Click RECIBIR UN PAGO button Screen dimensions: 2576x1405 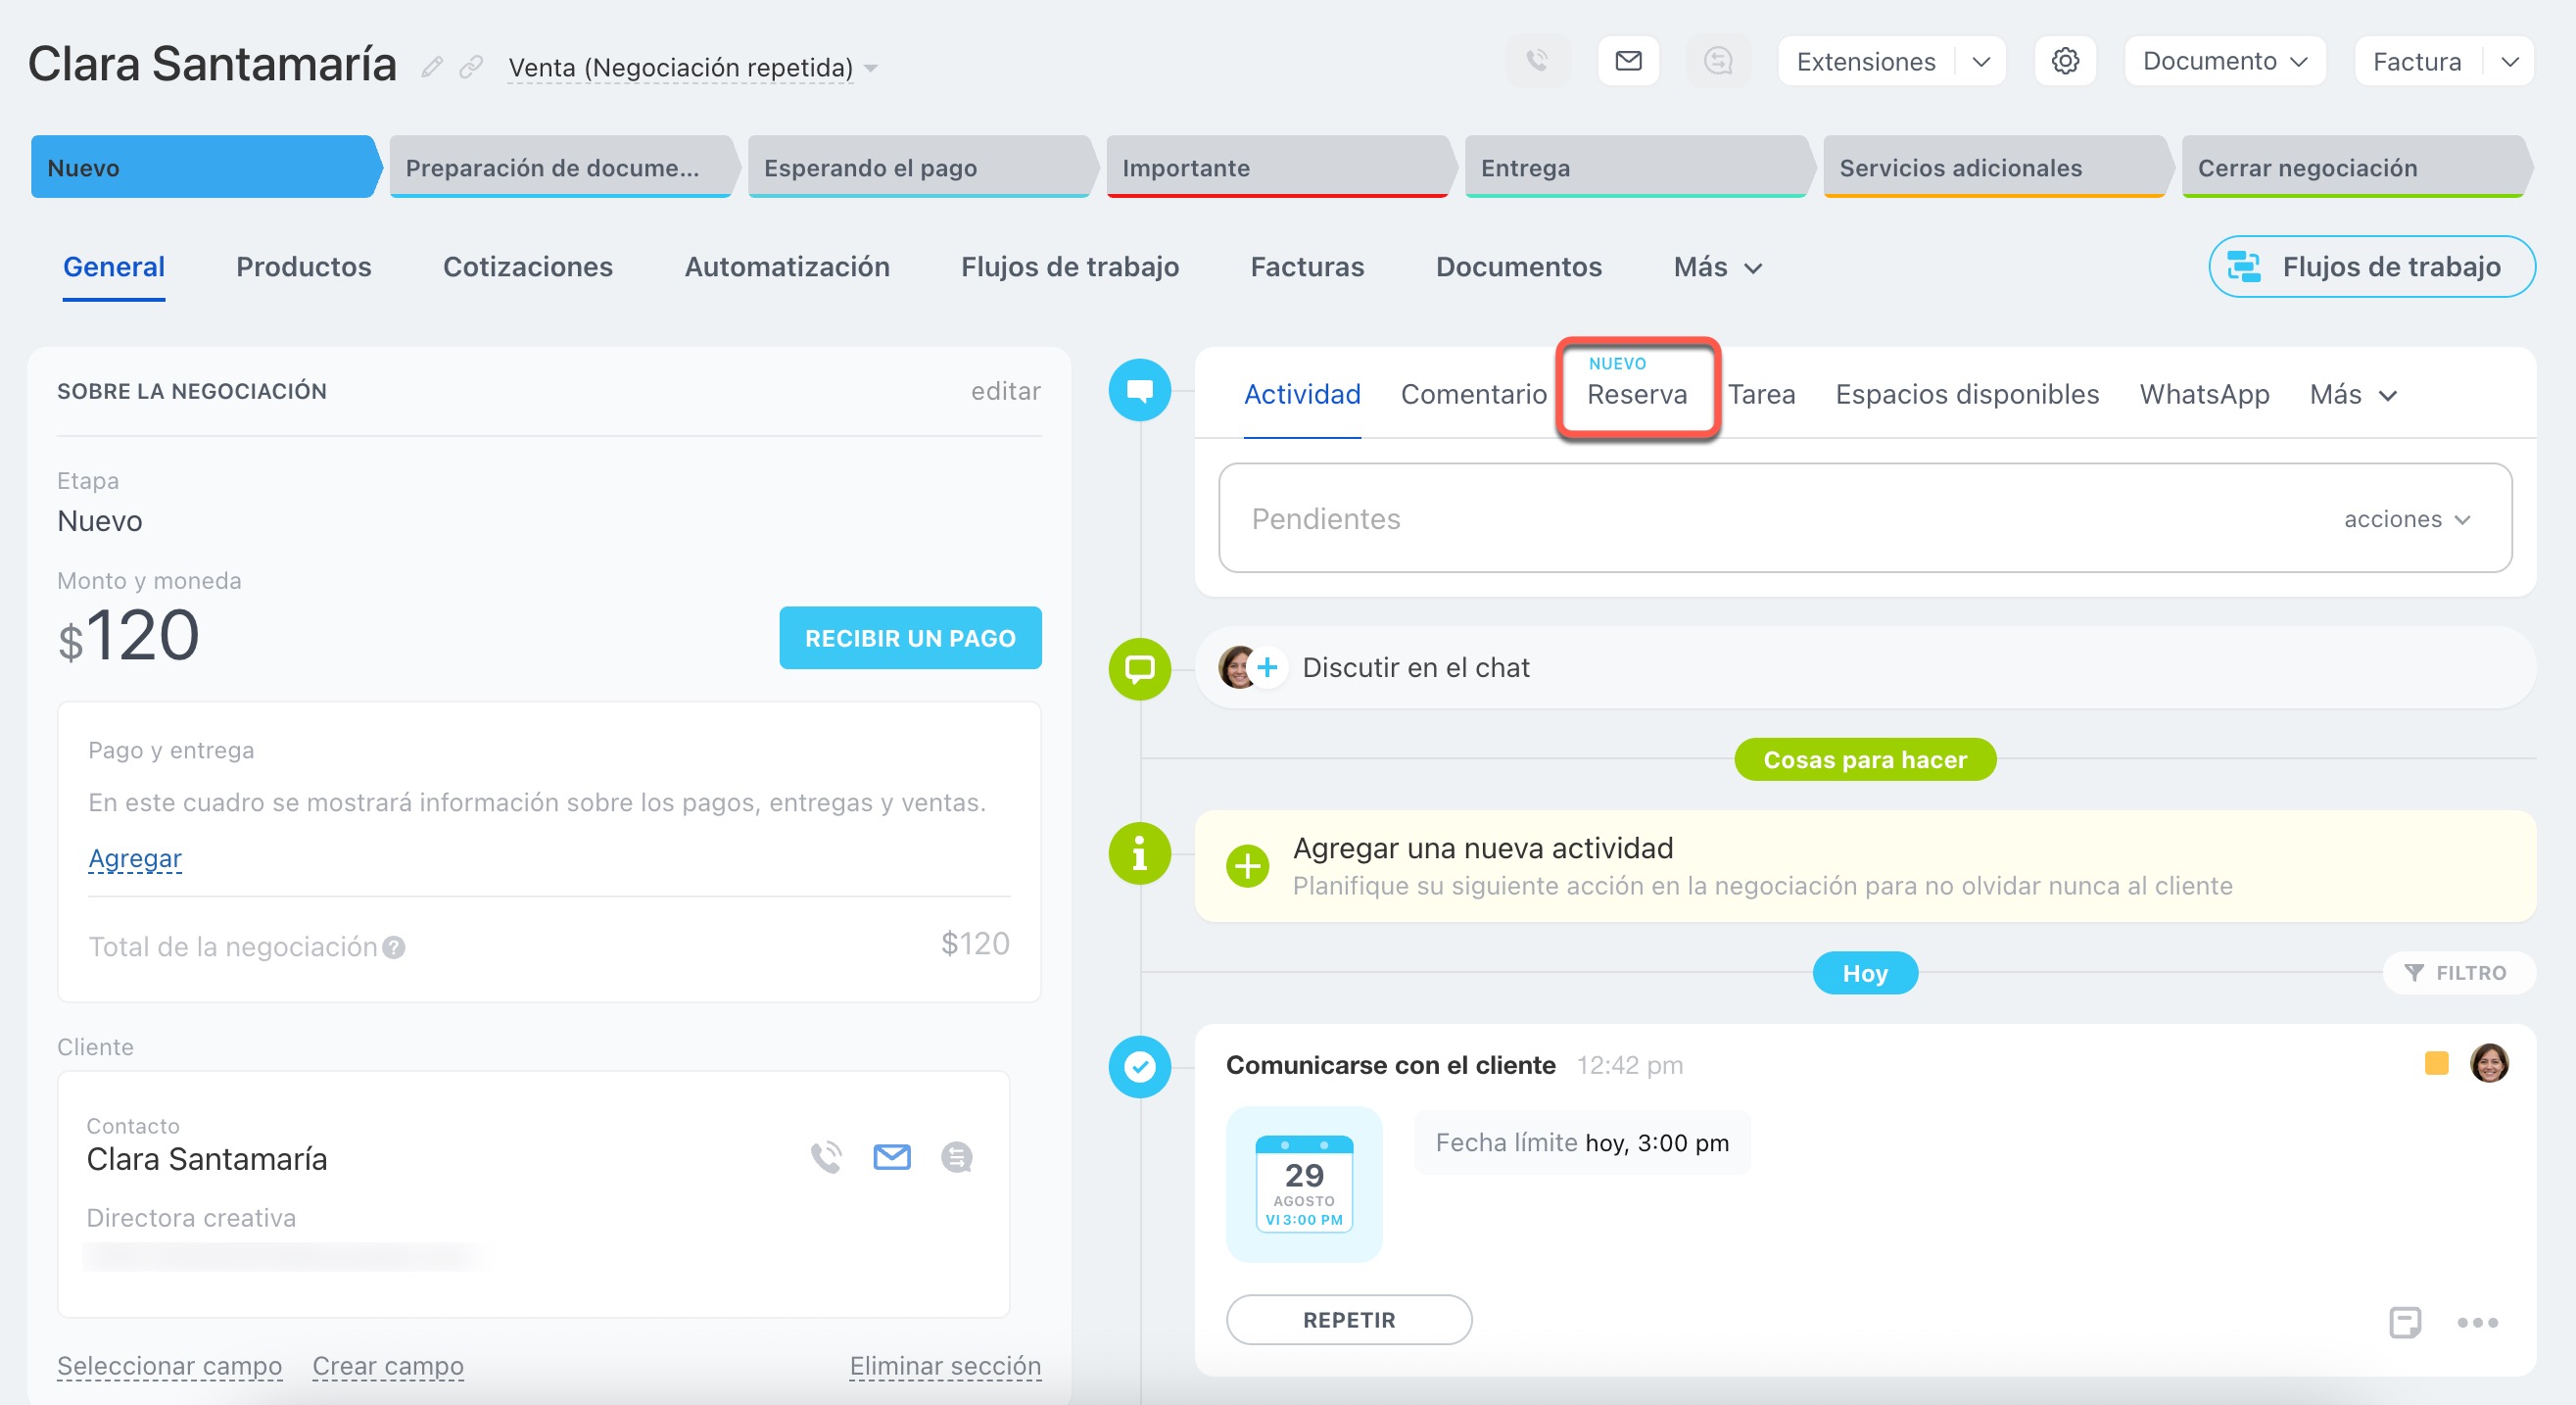909,638
